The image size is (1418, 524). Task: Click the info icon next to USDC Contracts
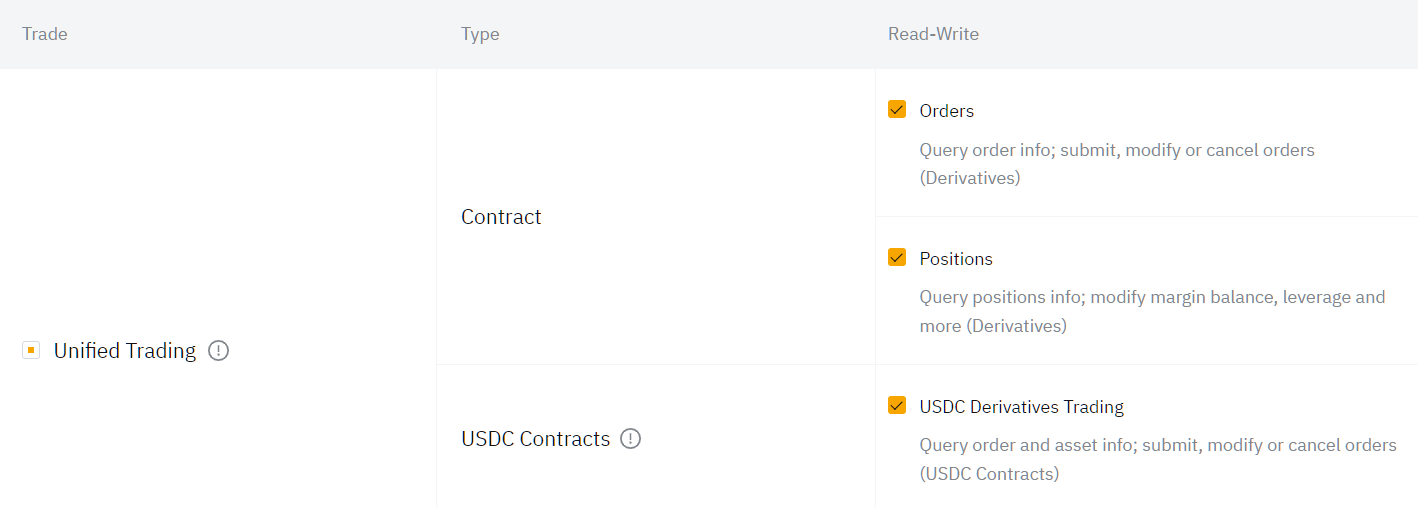point(630,439)
